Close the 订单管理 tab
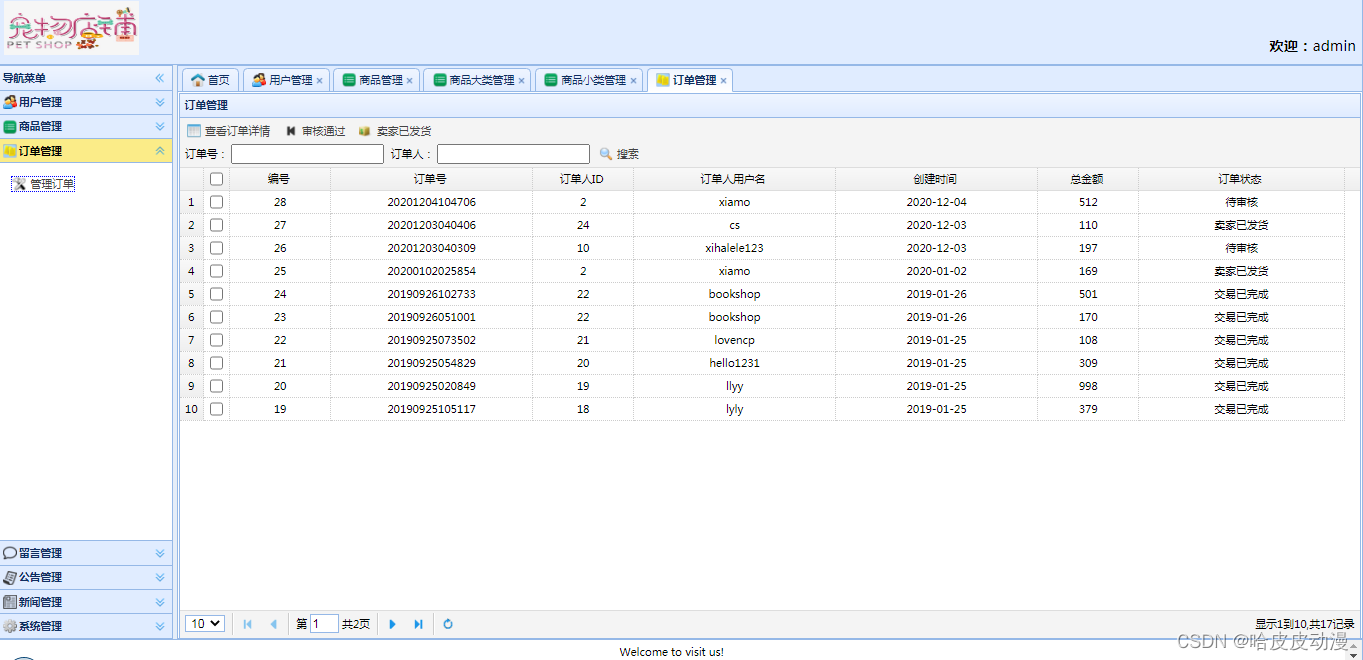 point(723,81)
